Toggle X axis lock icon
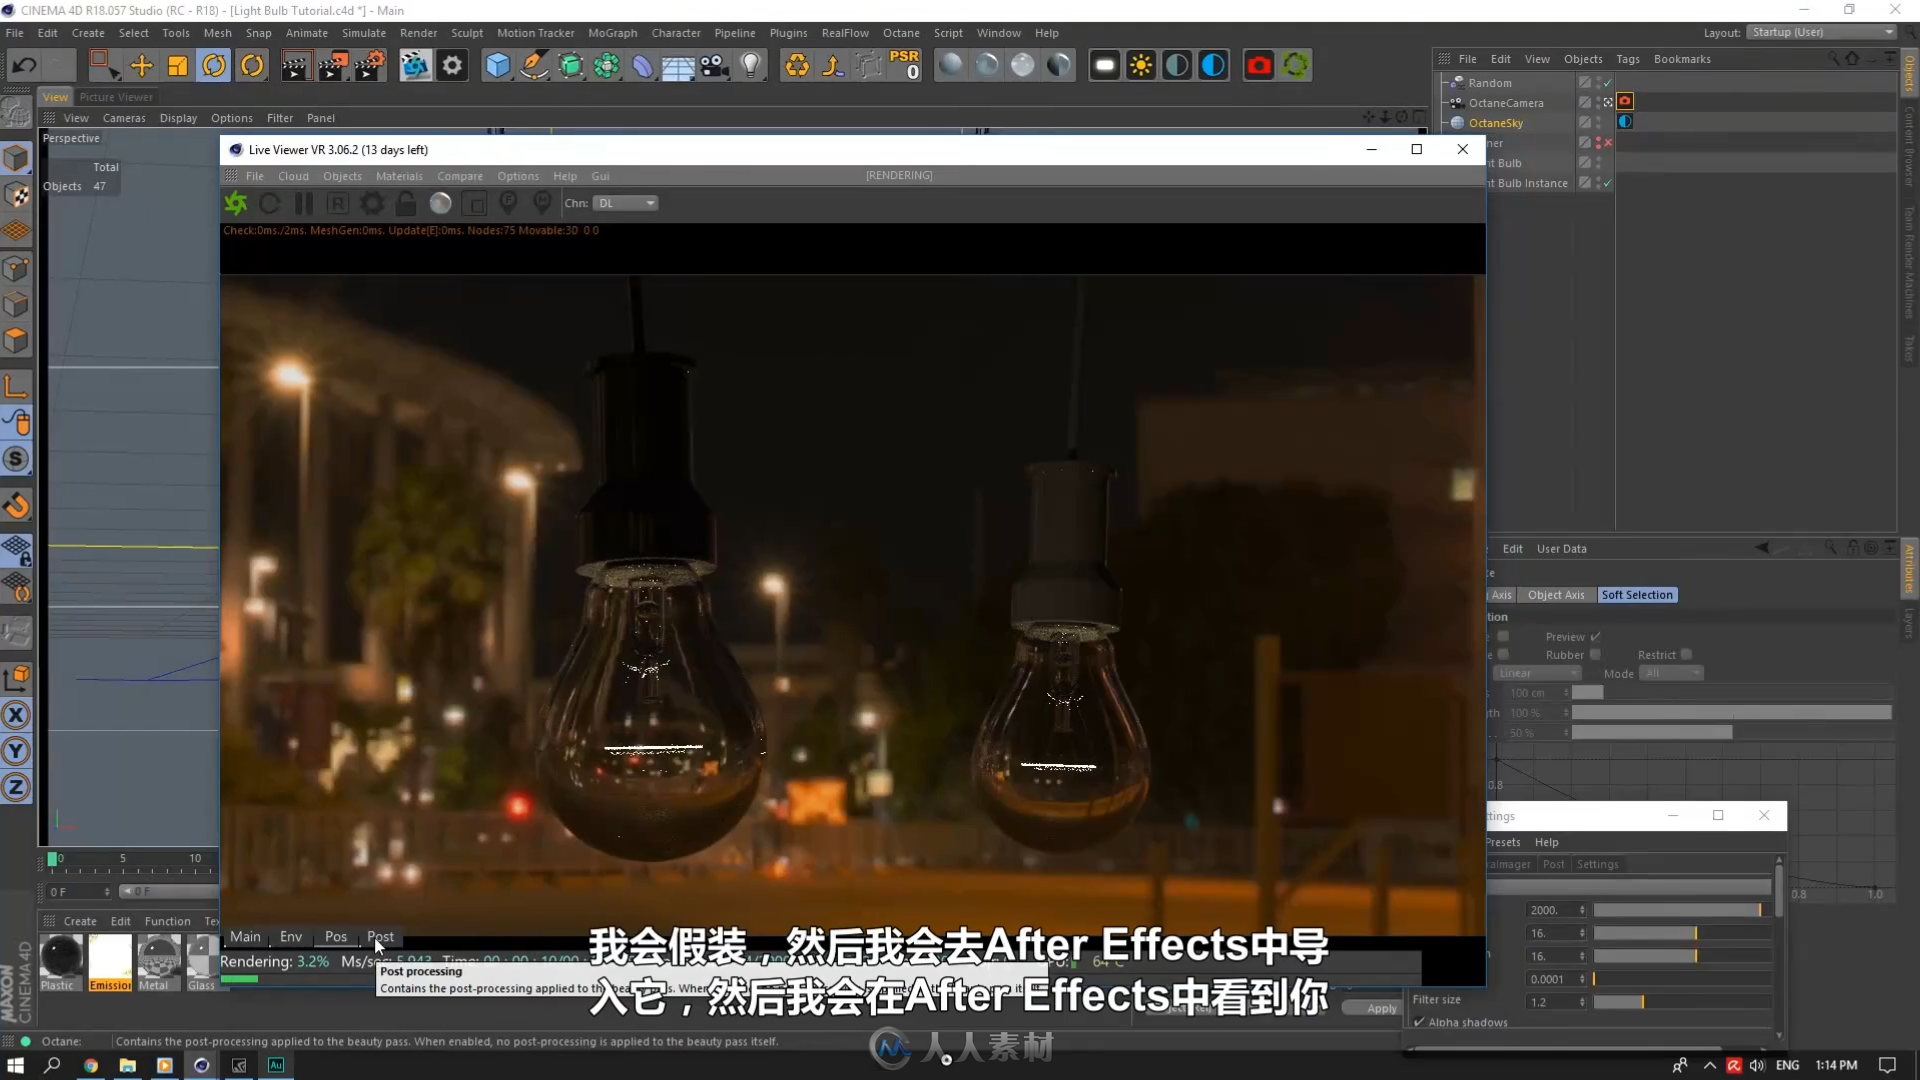The width and height of the screenshot is (1920, 1080). tap(16, 715)
